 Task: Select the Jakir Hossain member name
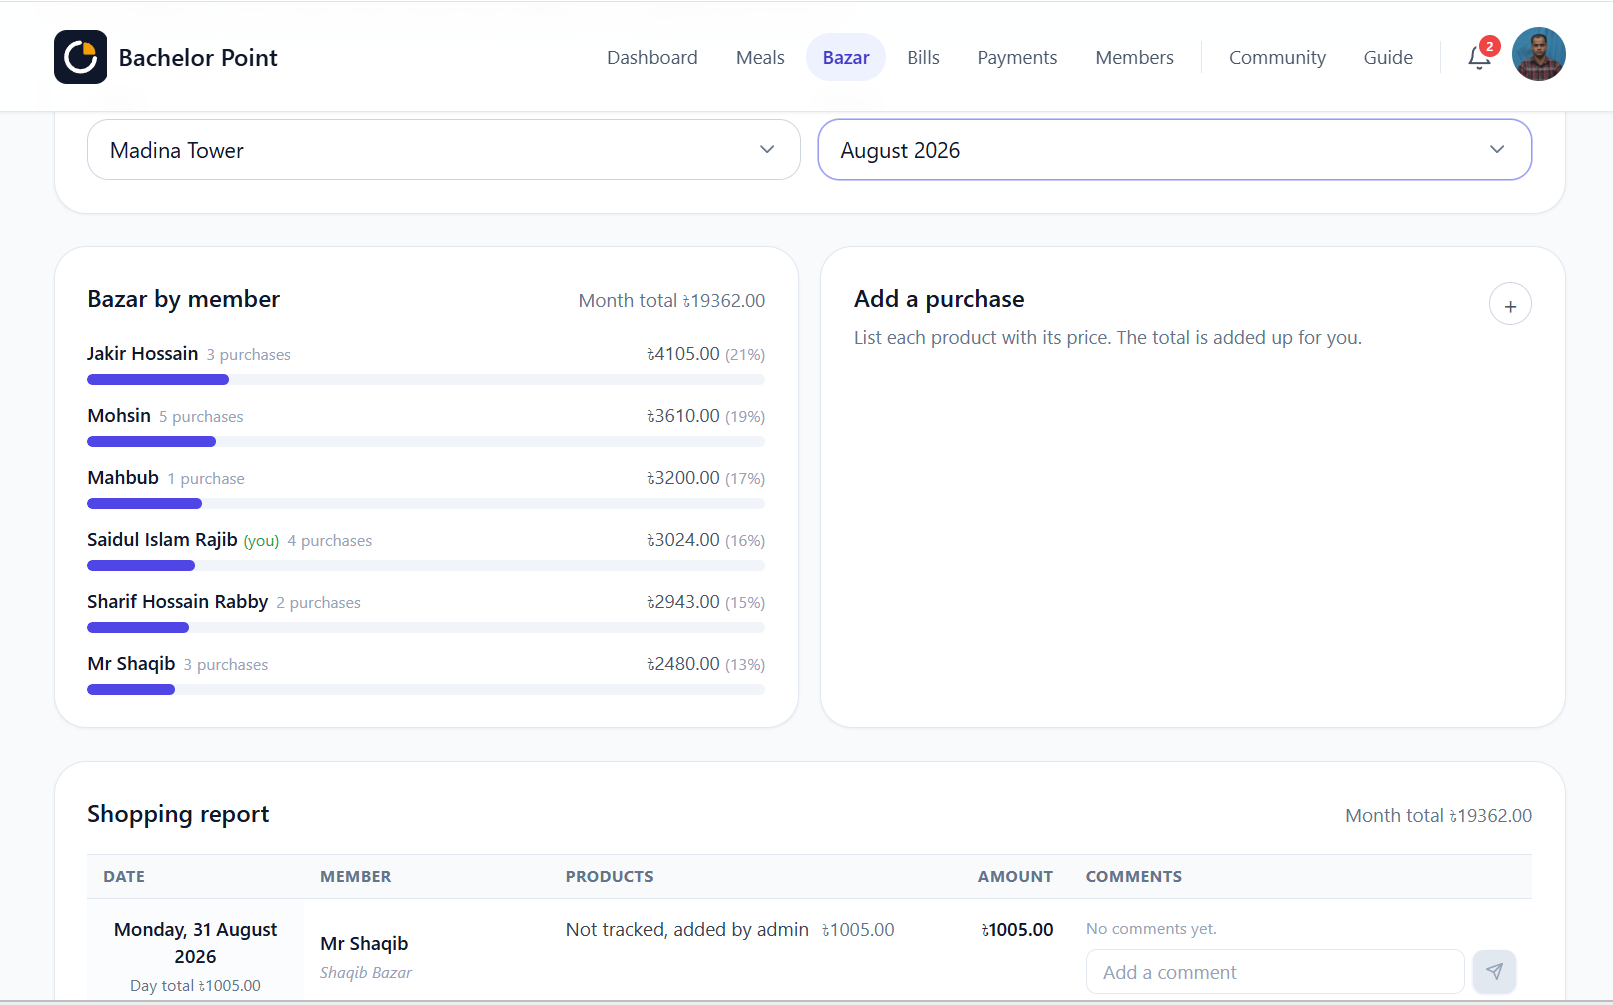click(142, 354)
